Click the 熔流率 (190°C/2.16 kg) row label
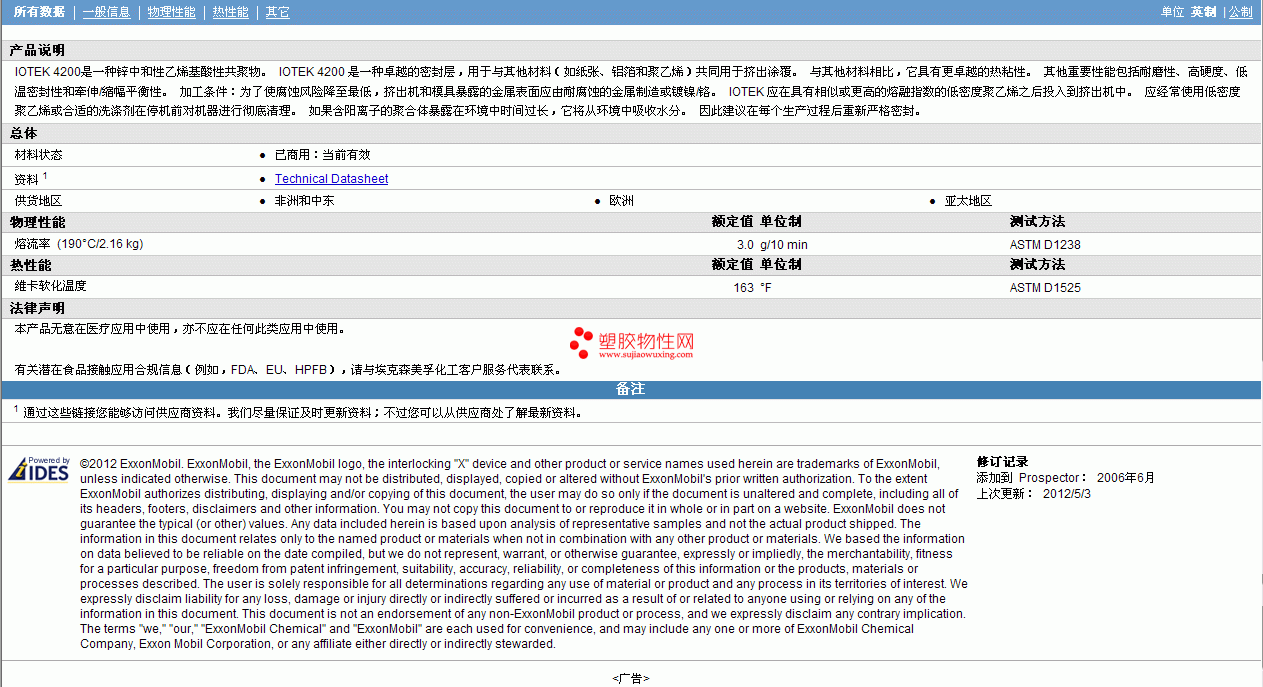 coord(78,244)
